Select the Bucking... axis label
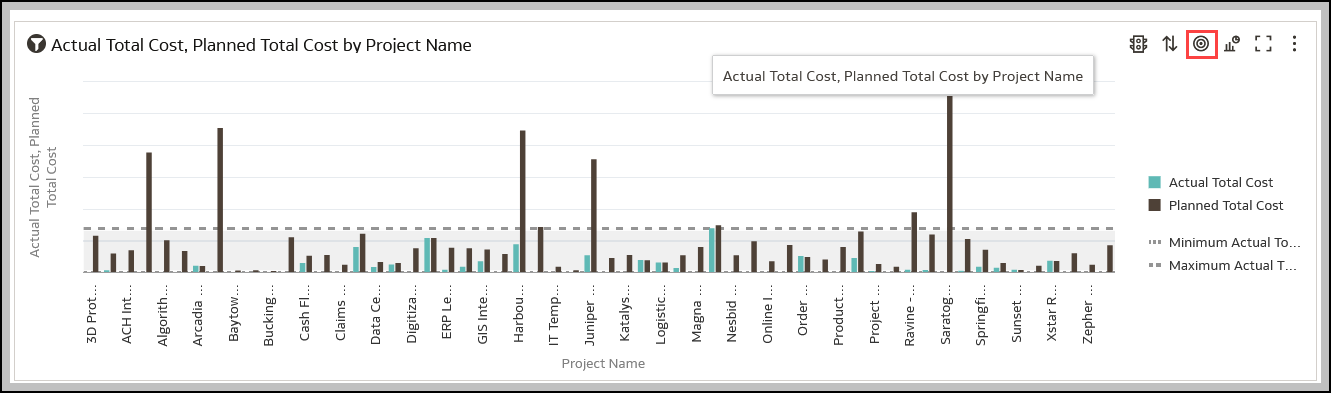The height and width of the screenshot is (393, 1331). coord(270,314)
